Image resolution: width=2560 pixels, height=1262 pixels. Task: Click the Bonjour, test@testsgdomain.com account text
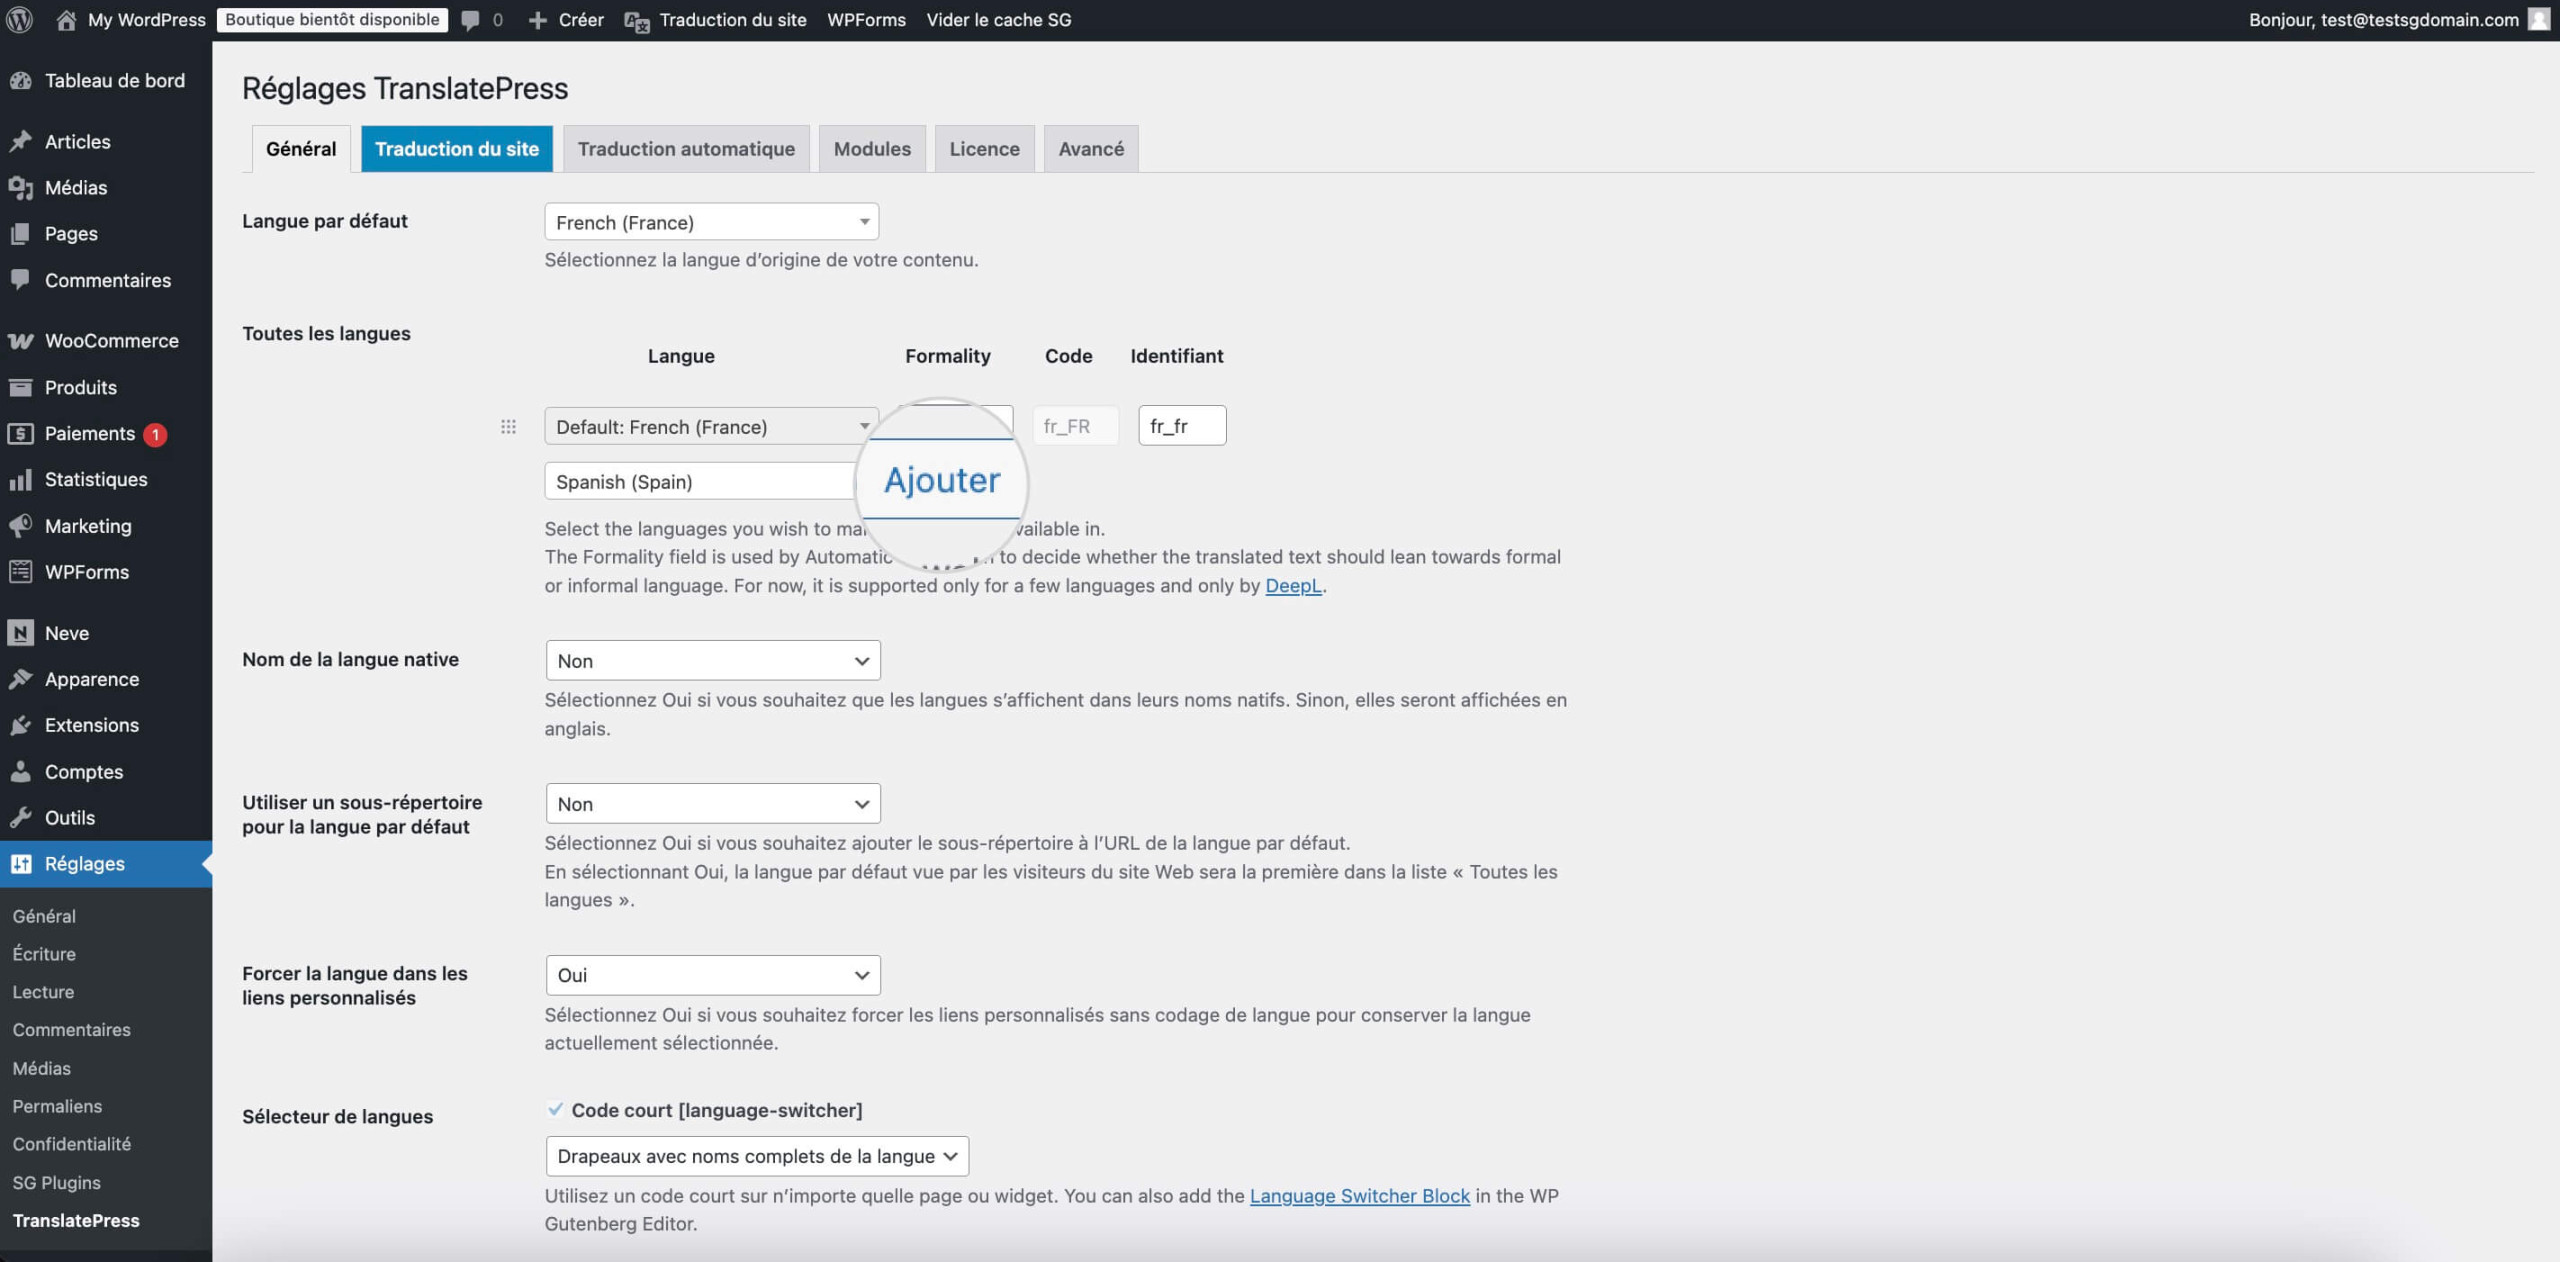2384,20
